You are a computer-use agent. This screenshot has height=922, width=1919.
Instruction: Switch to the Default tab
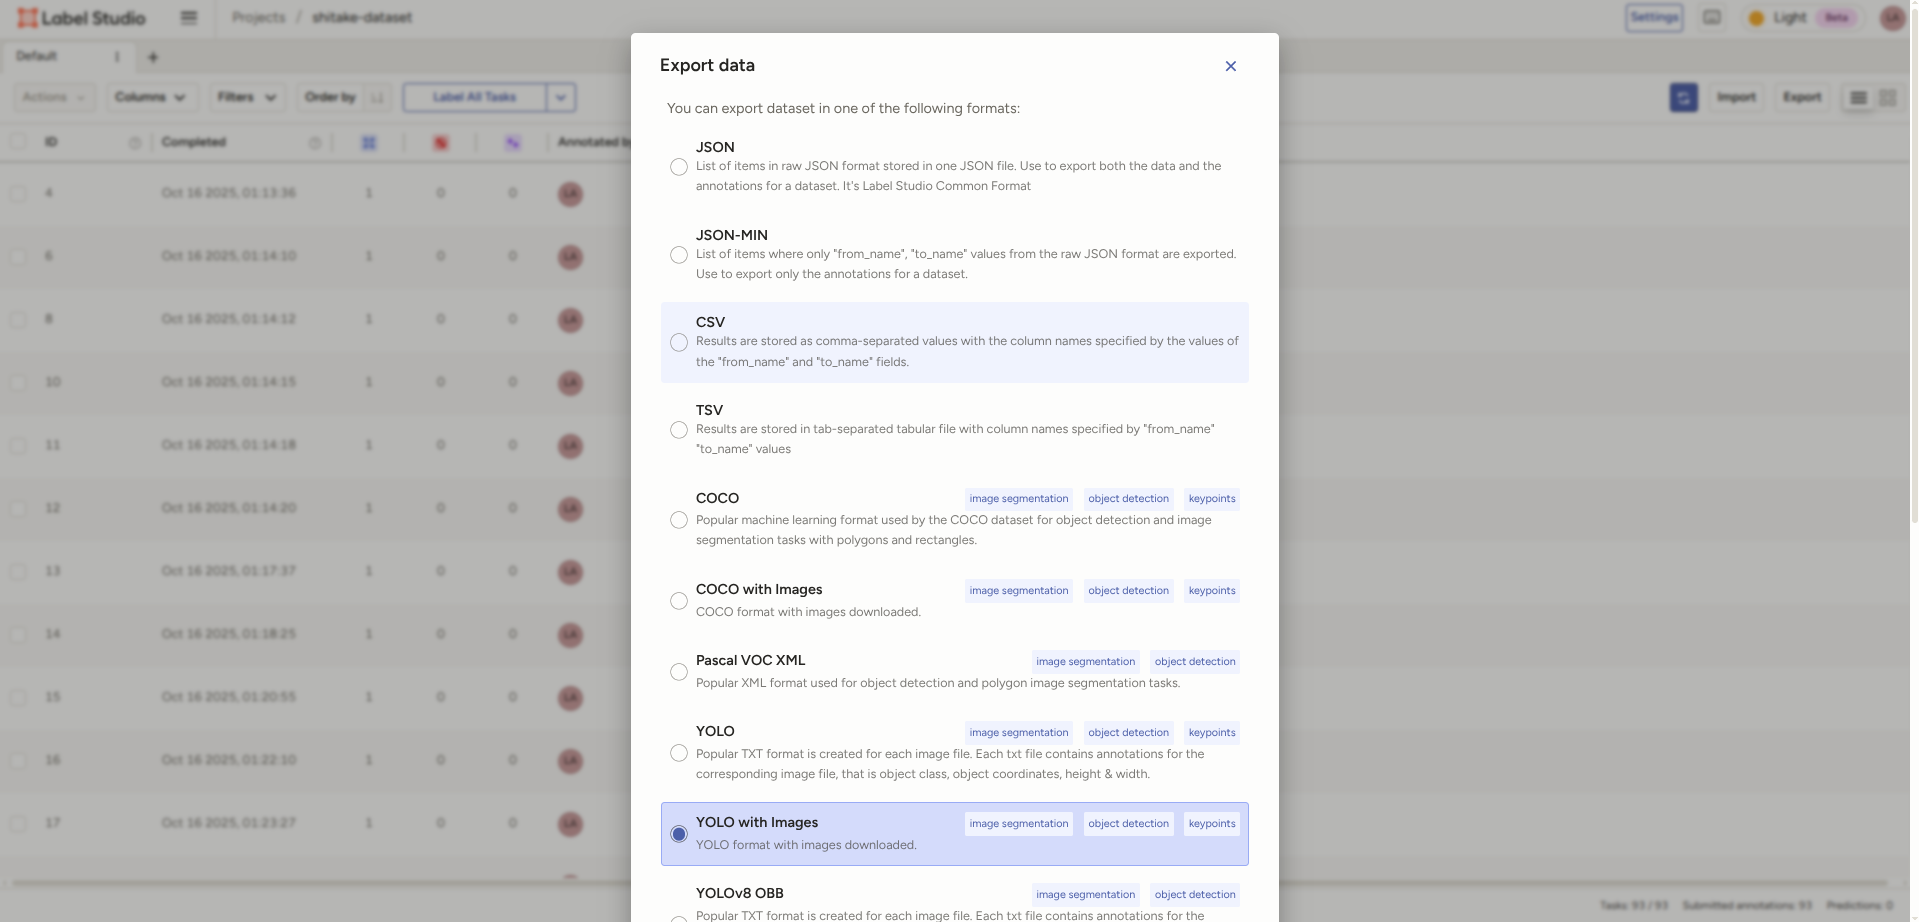tap(36, 56)
